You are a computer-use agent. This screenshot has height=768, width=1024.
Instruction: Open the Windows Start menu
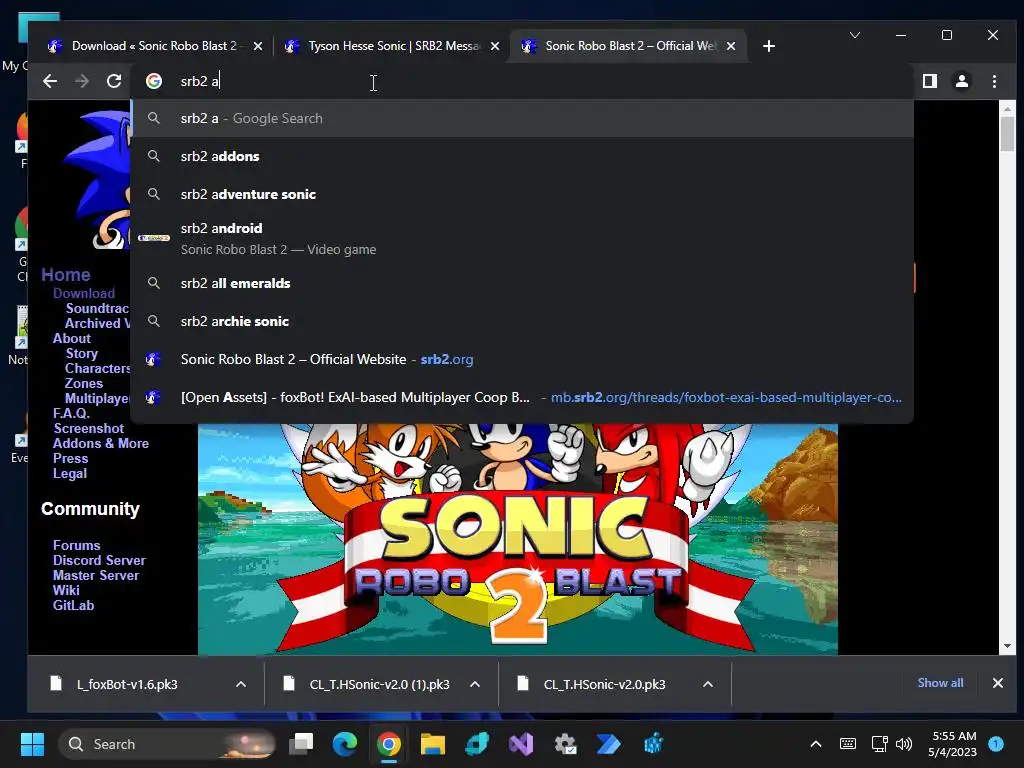pyautogui.click(x=32, y=744)
